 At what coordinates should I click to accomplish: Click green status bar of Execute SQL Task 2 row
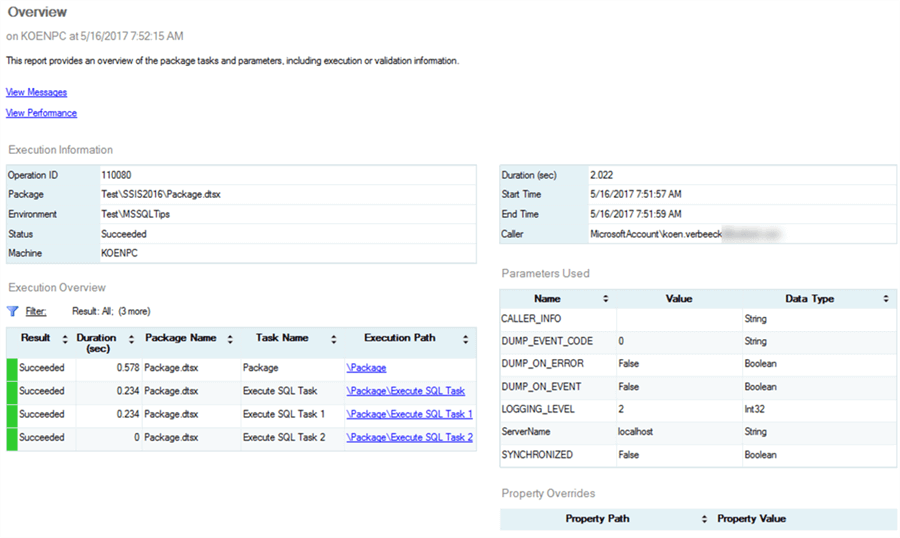point(12,438)
